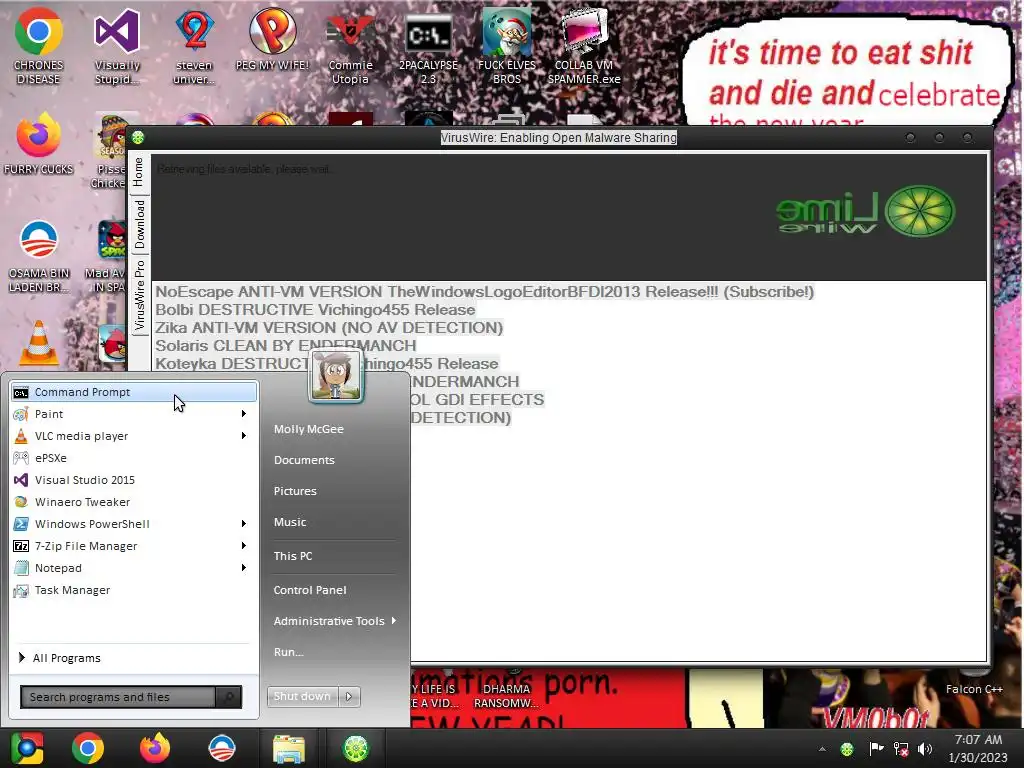Open Molly McGee user folder link
1024x768 pixels.
click(x=308, y=429)
